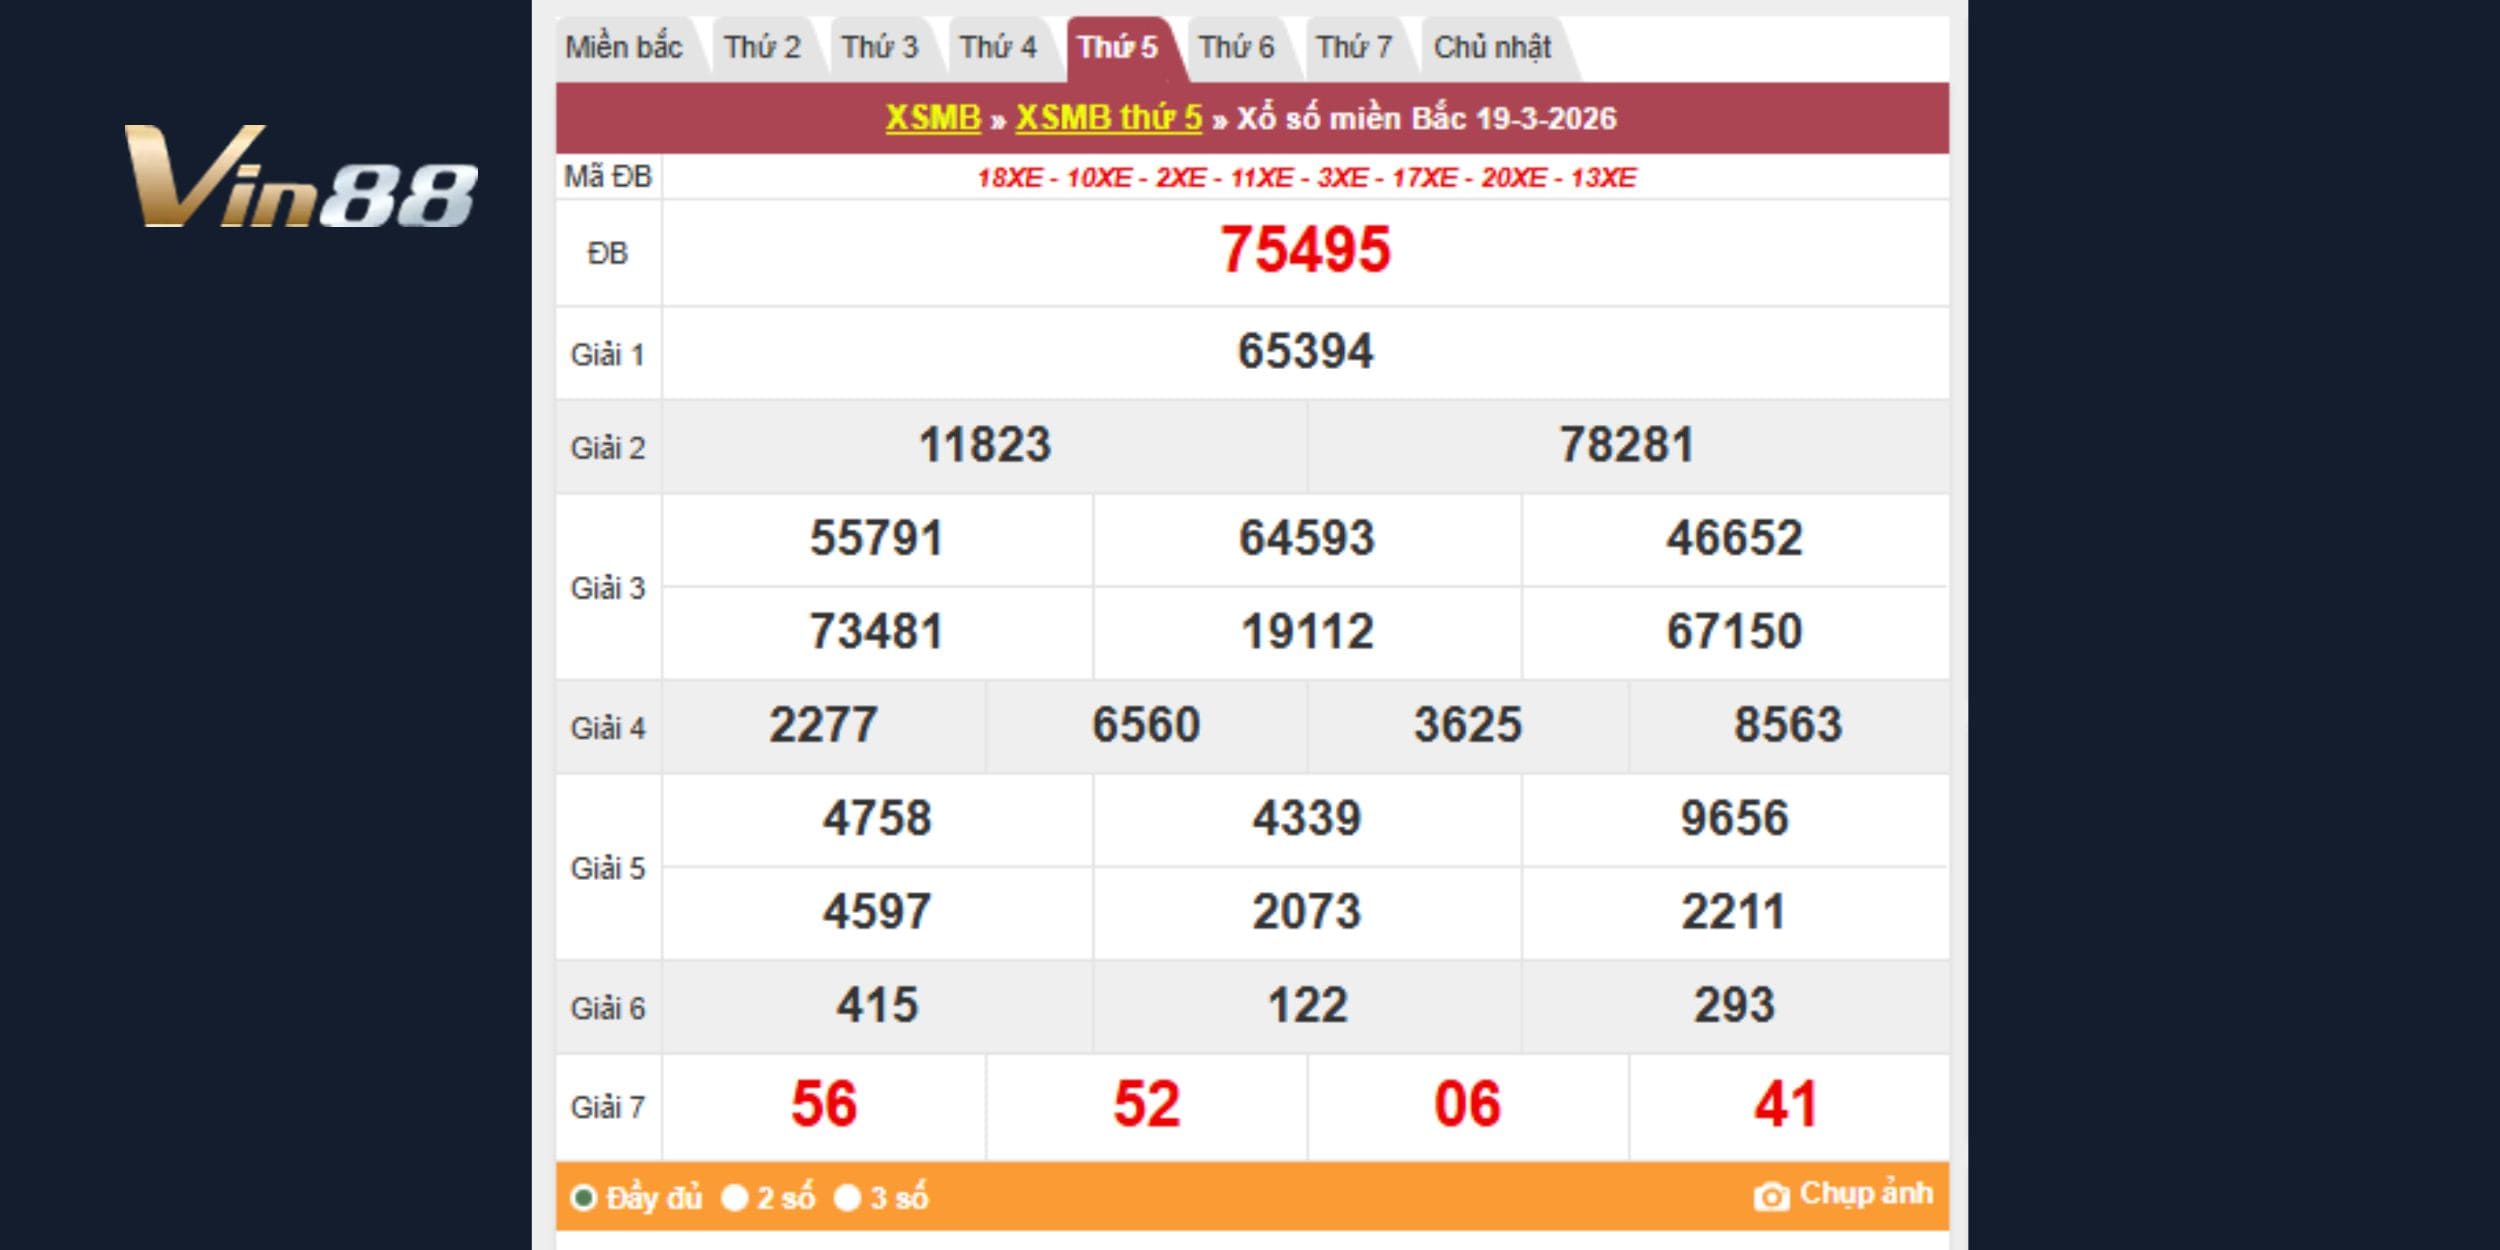Viewport: 2500px width, 1250px height.
Task: Switch to the Thứ 4 tab
Action: pyautogui.click(x=998, y=47)
